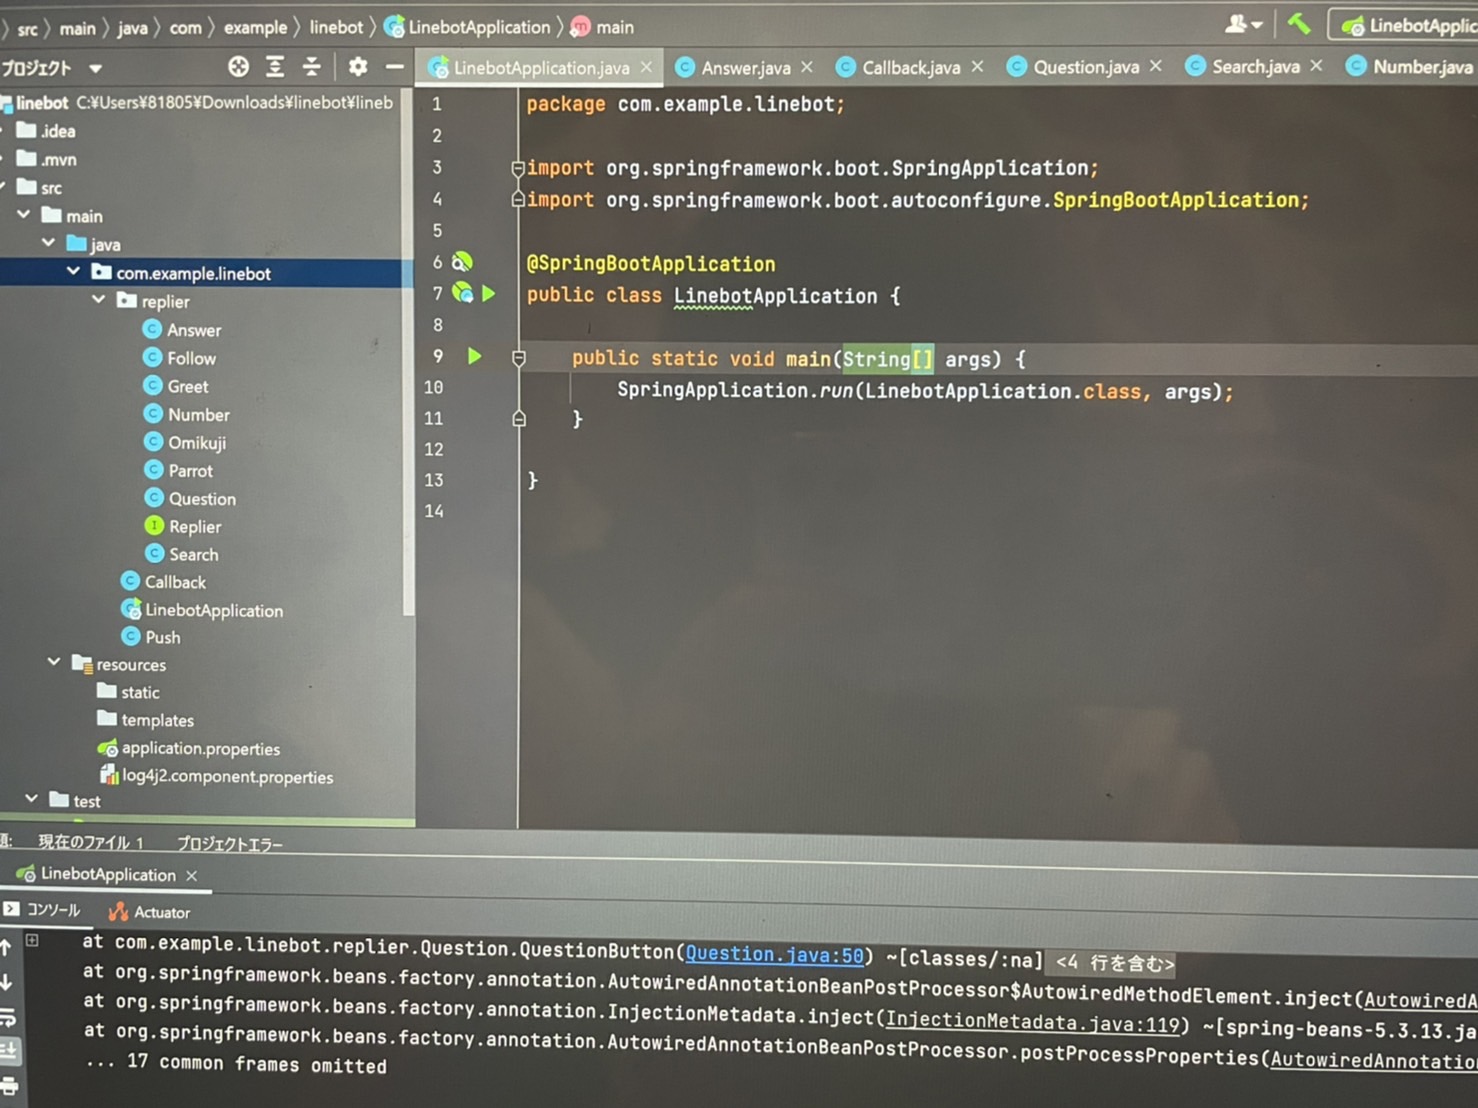The image size is (1478, 1108).
Task: Collapse the resources folder in tree
Action: pos(54,663)
